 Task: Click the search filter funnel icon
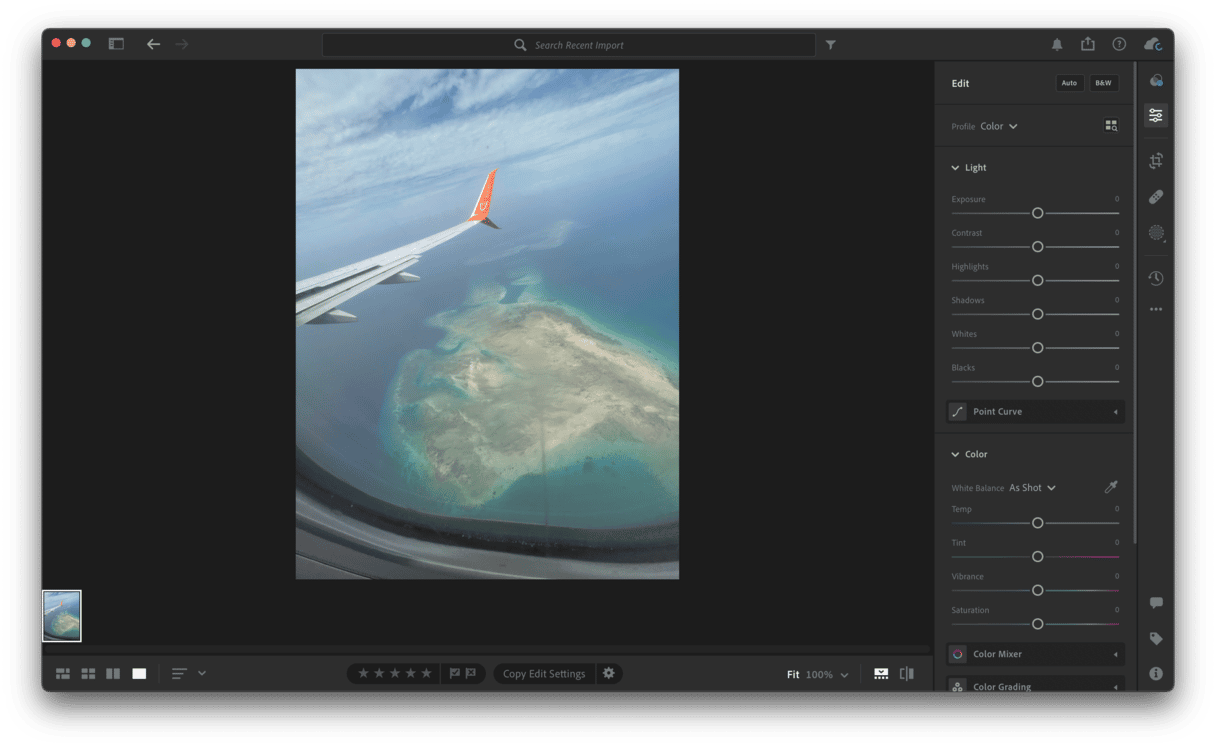tap(830, 45)
